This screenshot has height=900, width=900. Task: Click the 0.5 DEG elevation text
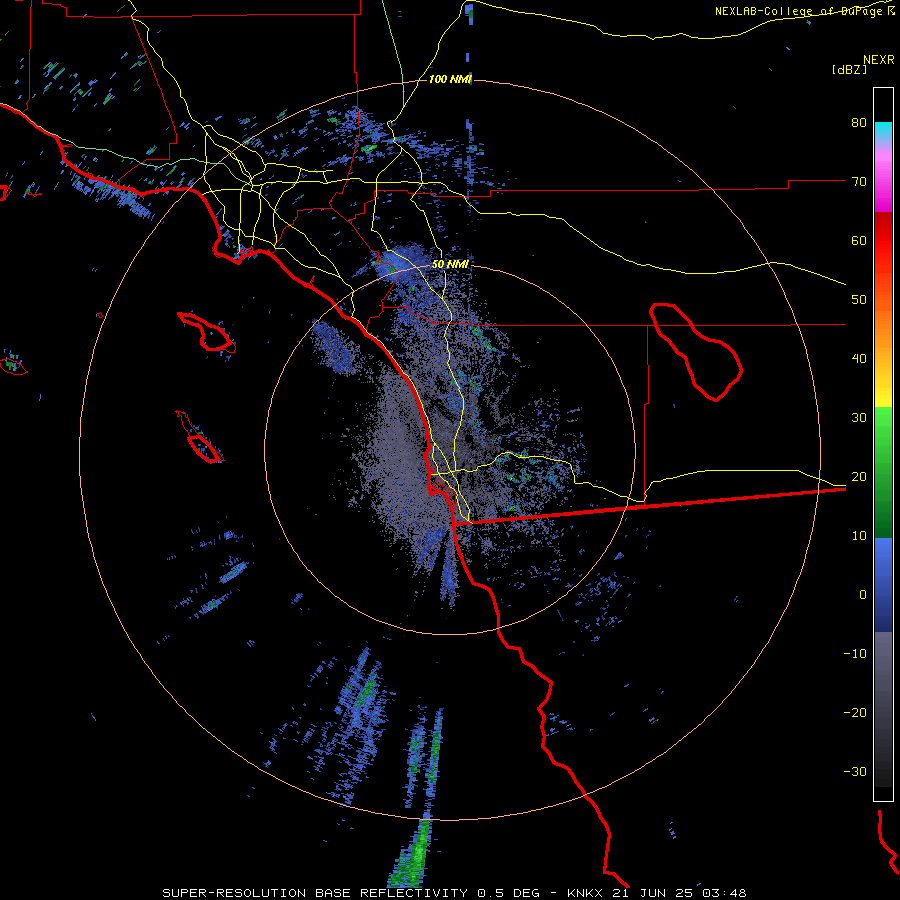pos(508,893)
